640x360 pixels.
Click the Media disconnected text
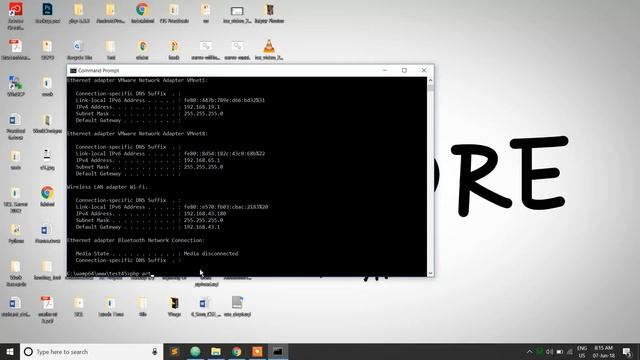click(211, 253)
